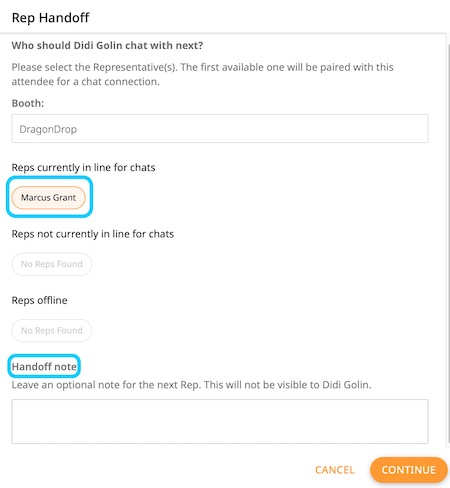Click the CONTINUE button
Screen dimensions: 450x488
click(x=408, y=470)
